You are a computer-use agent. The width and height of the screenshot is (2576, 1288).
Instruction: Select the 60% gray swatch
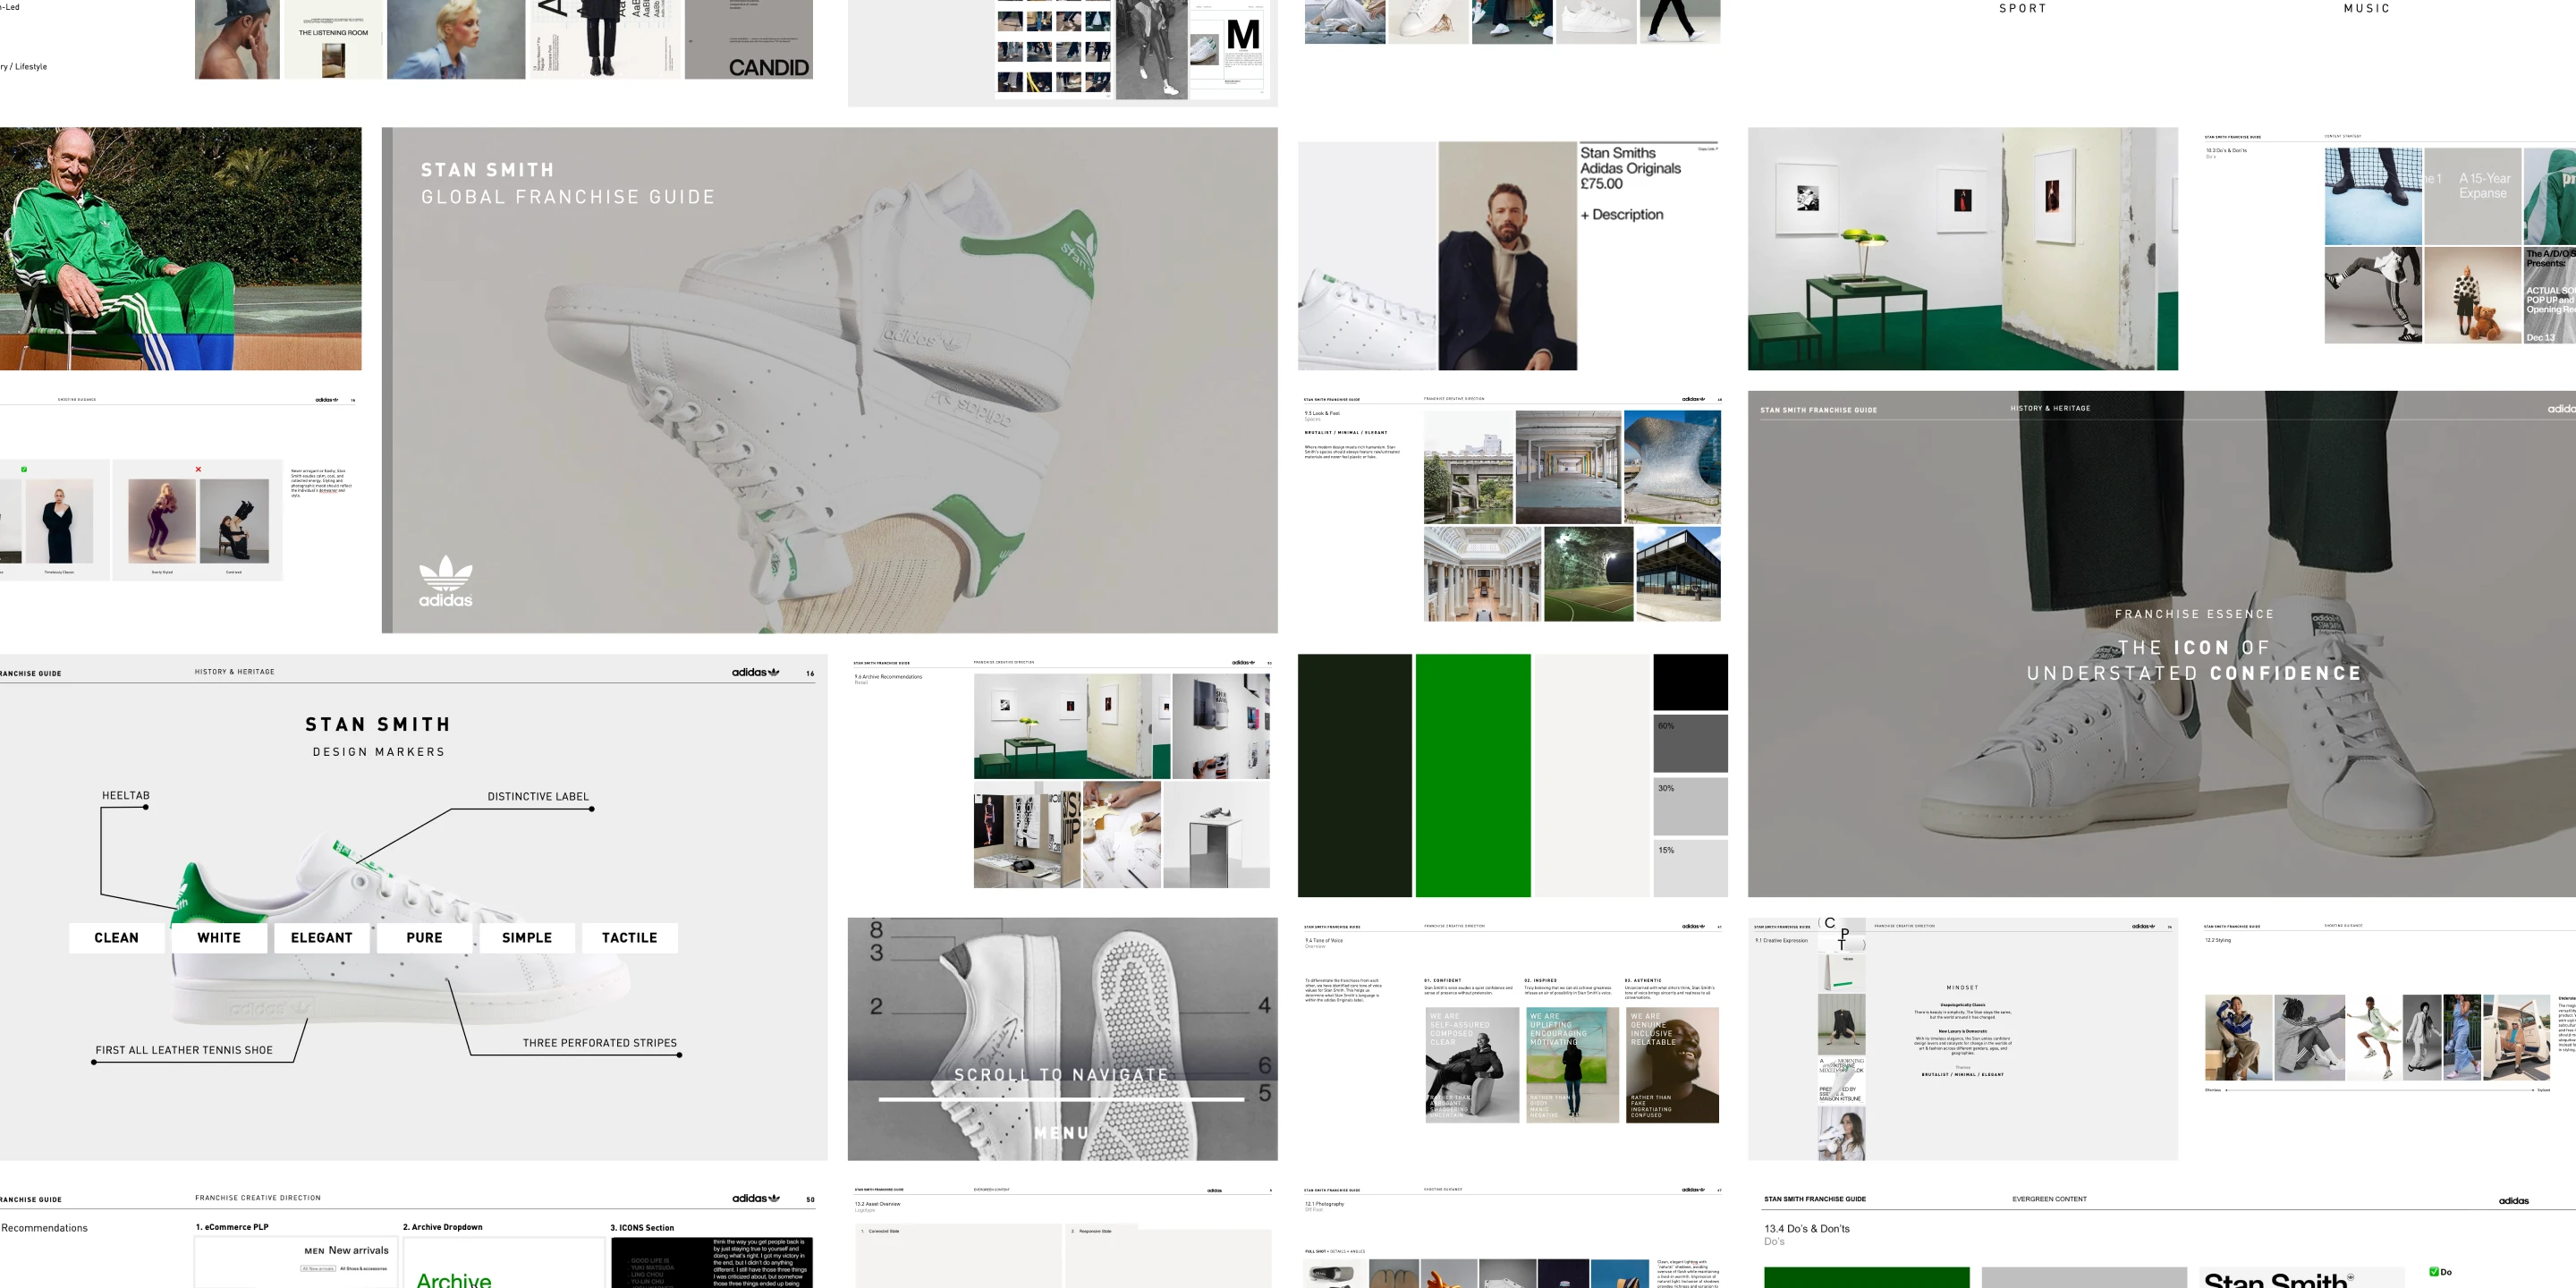[1690, 743]
